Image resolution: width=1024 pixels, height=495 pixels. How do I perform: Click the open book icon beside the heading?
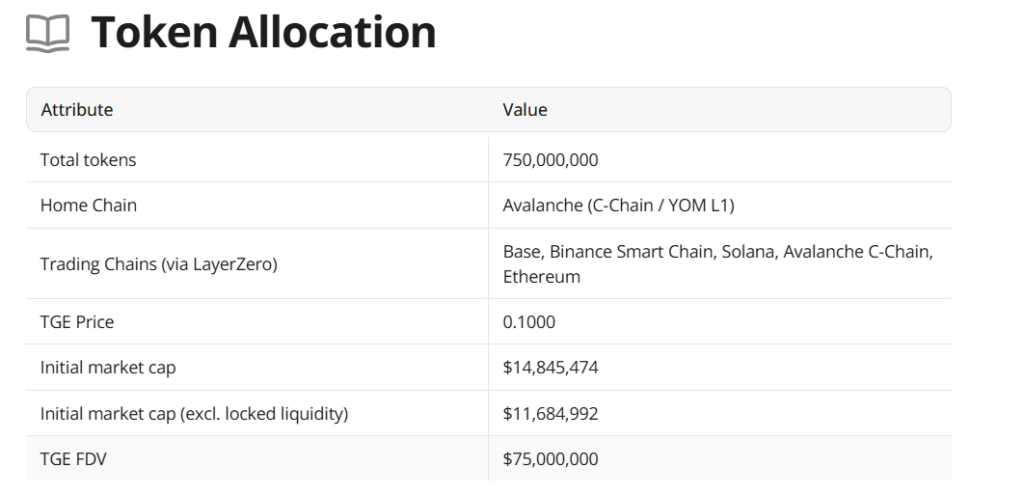(x=48, y=35)
